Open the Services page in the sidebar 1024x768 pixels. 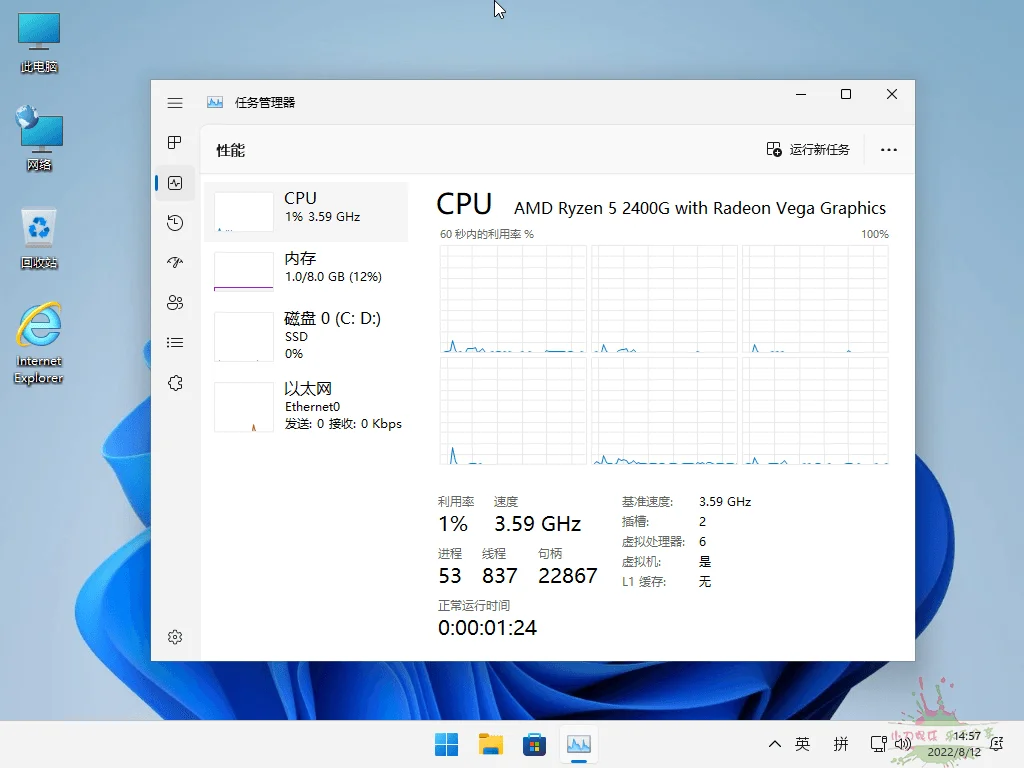pos(175,382)
